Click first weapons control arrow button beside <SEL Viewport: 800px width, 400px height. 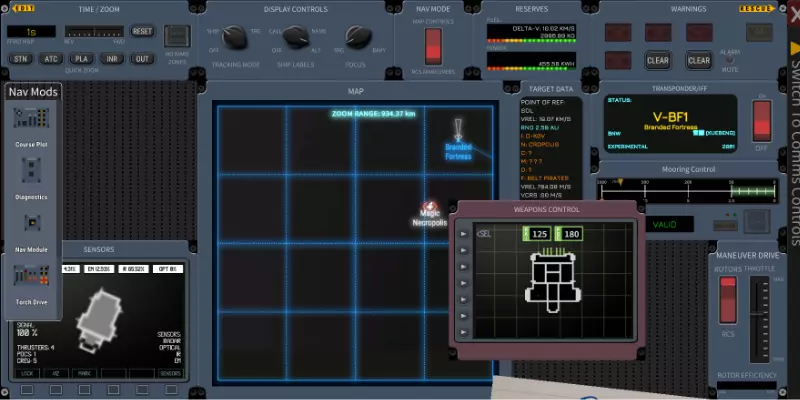pyautogui.click(x=463, y=234)
